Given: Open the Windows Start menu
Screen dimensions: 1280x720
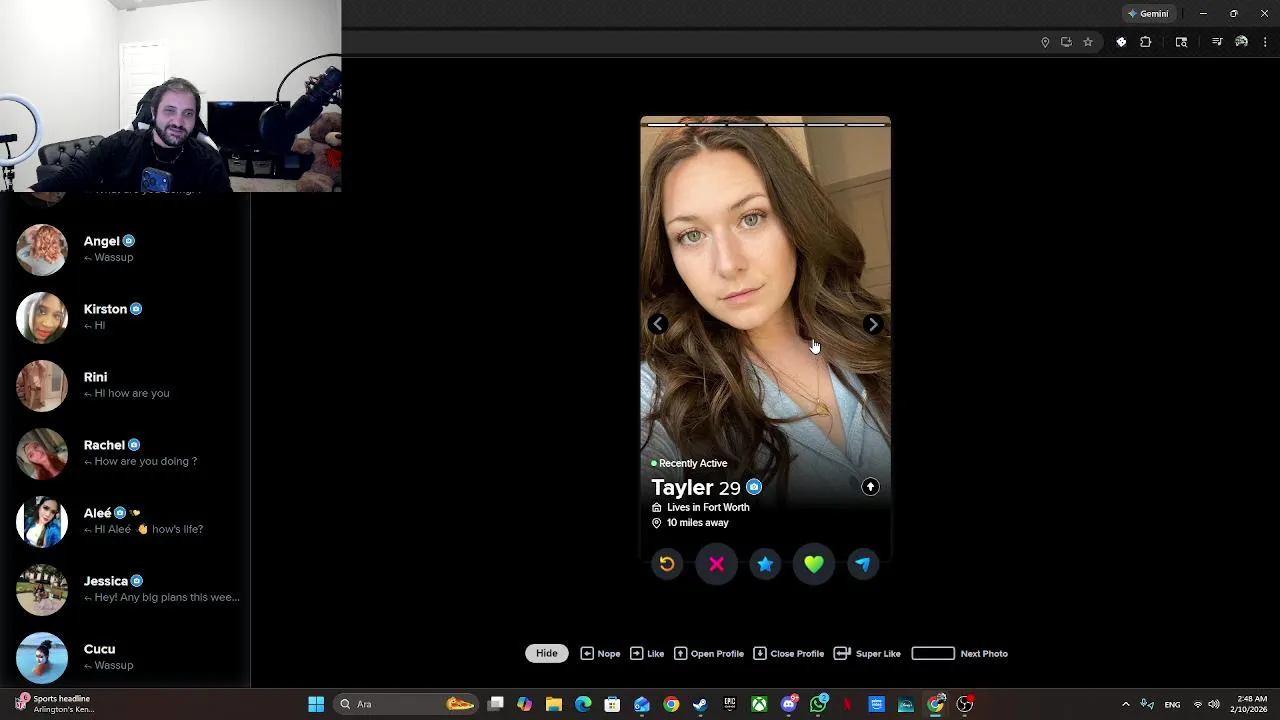Looking at the screenshot, I should pyautogui.click(x=316, y=704).
